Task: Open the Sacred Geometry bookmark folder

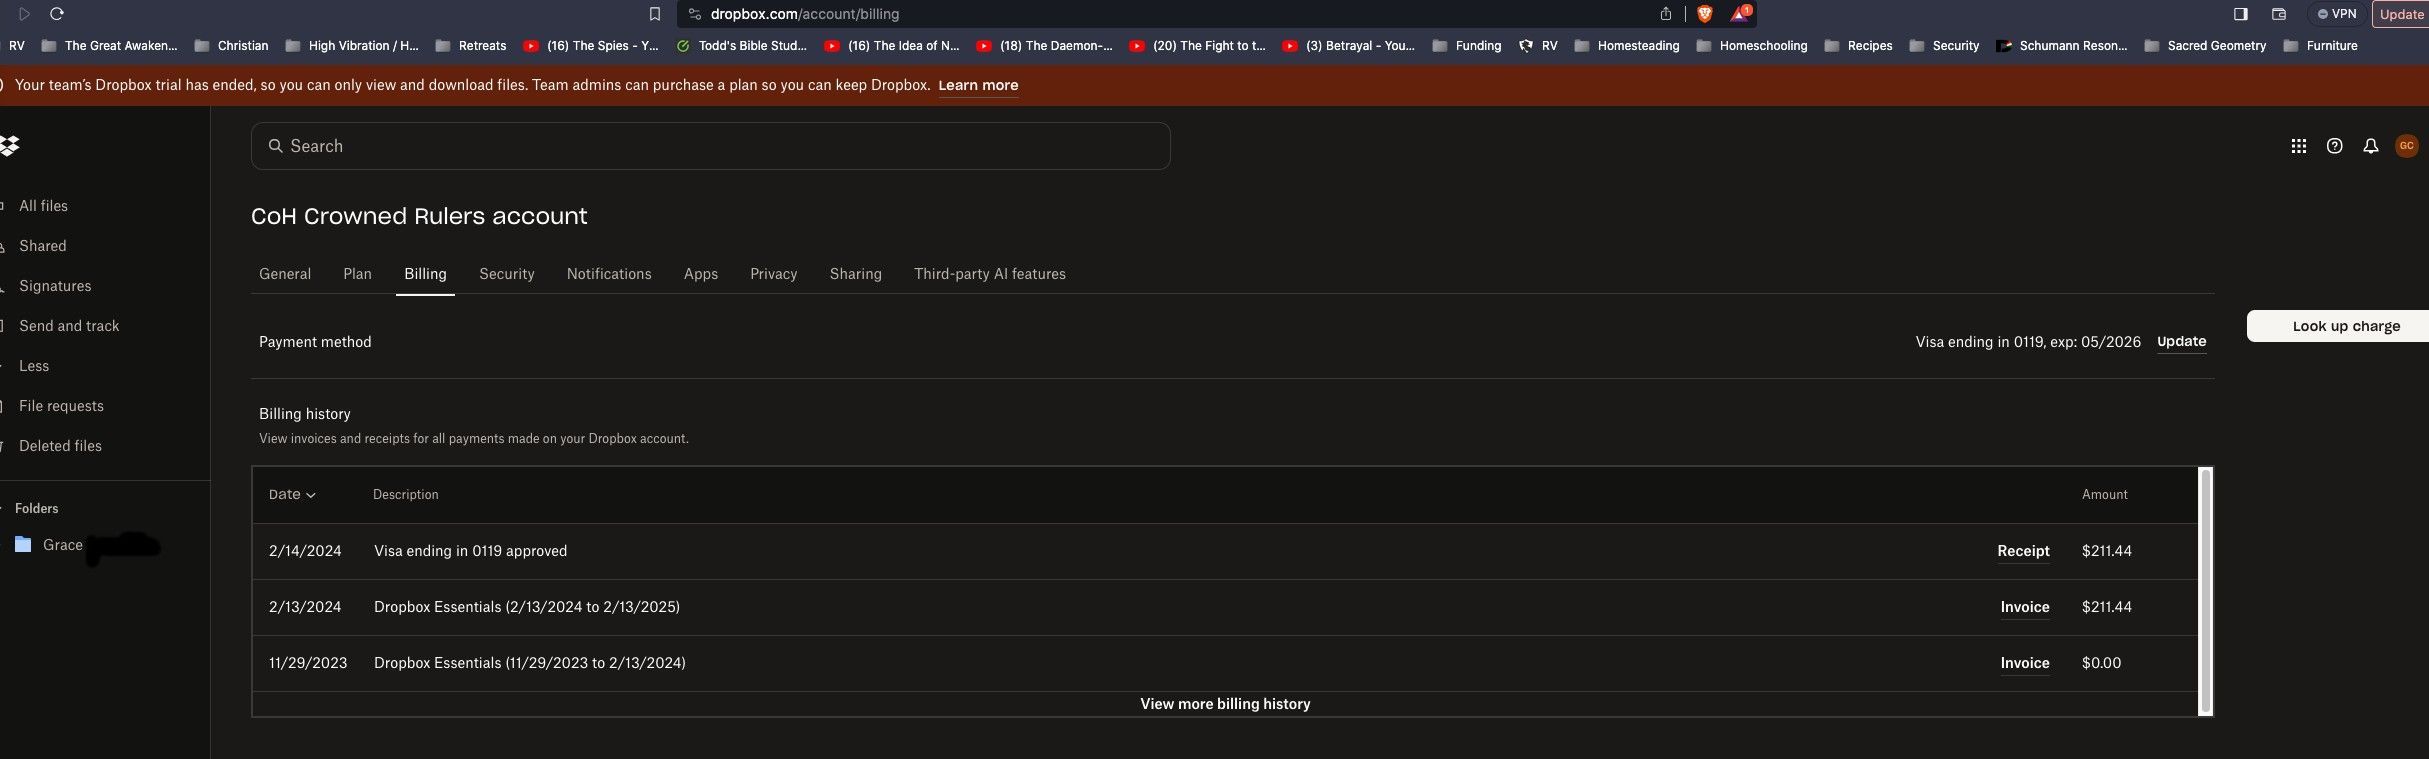Action: [2205, 46]
